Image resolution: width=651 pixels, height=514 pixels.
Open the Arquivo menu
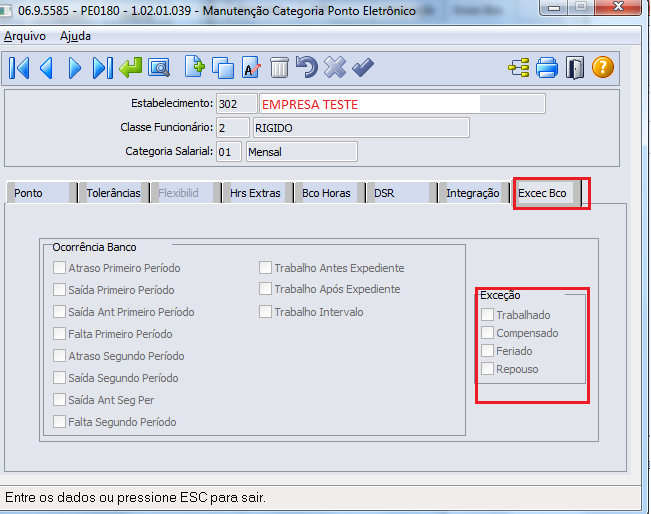(x=25, y=36)
